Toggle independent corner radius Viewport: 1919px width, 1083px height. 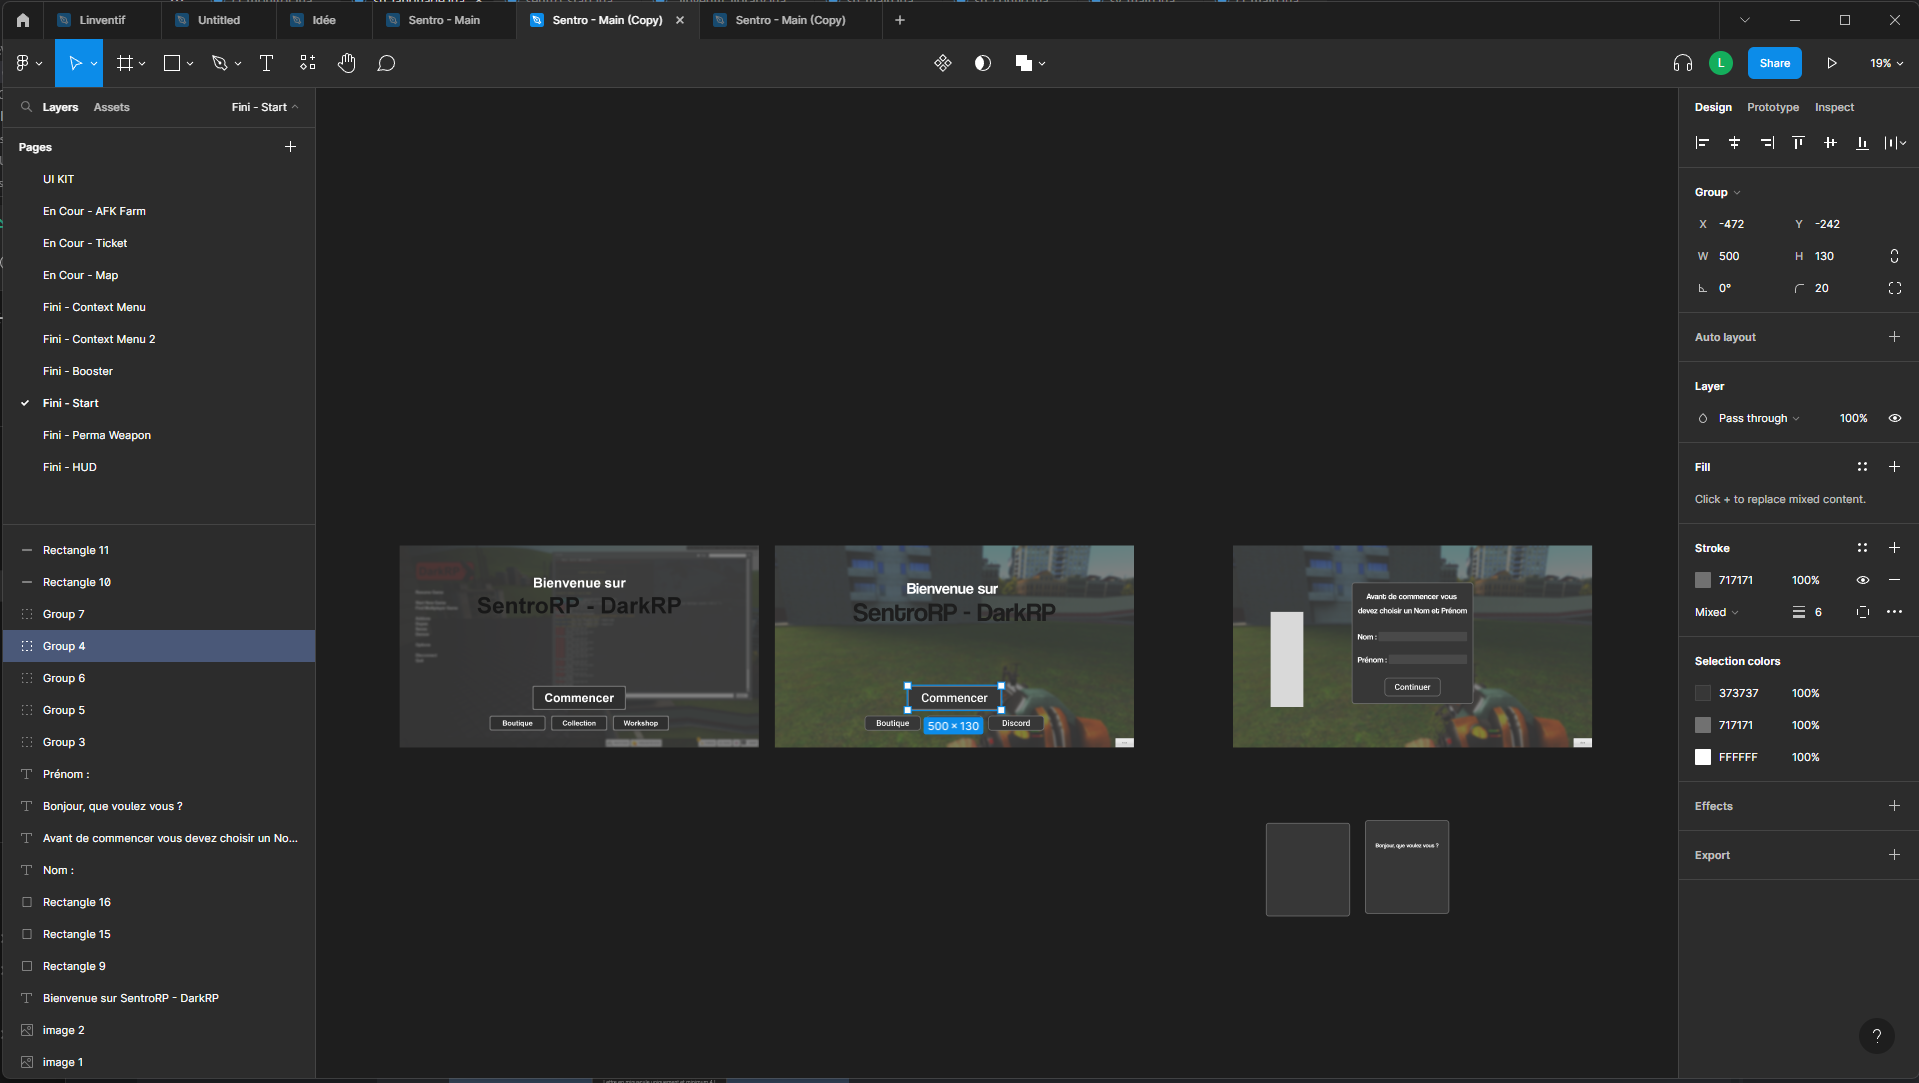click(1894, 288)
